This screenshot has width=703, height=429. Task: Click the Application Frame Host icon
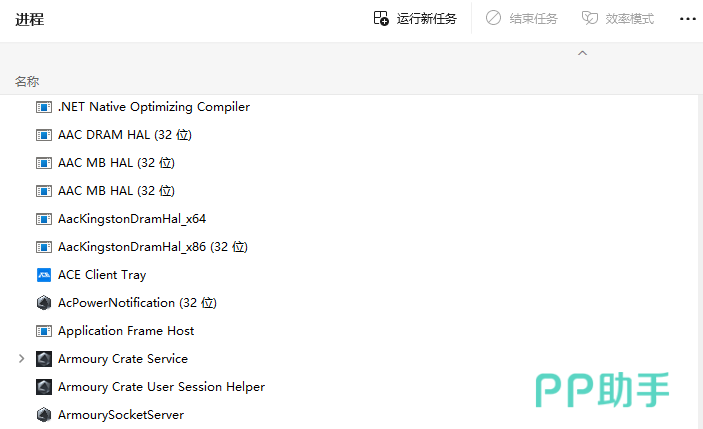click(x=44, y=331)
